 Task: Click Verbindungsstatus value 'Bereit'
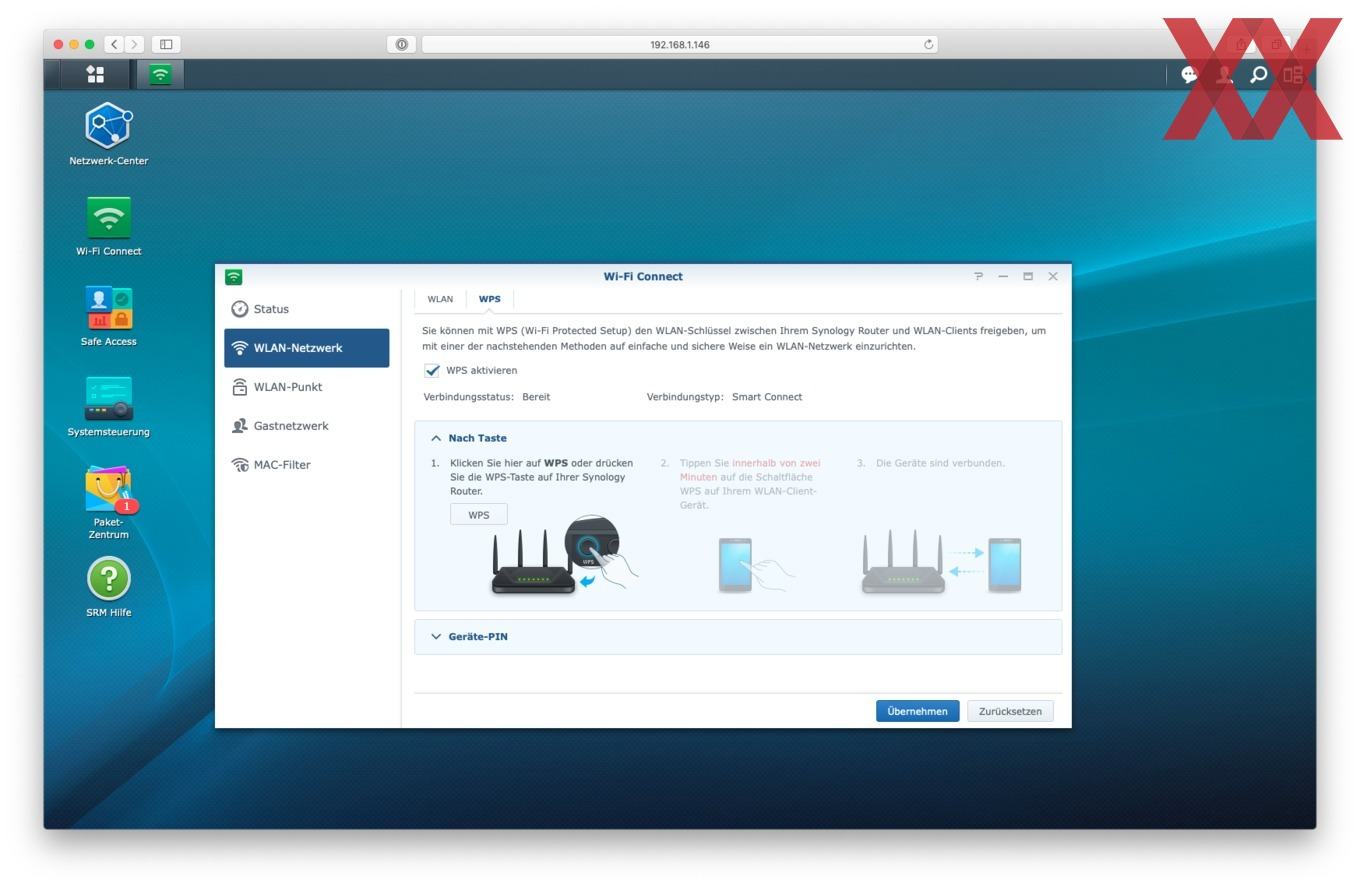click(x=536, y=397)
